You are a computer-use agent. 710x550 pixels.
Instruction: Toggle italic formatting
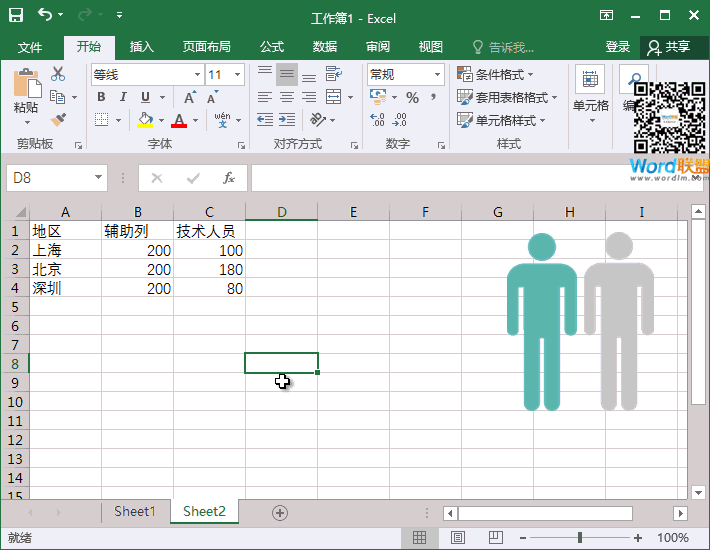(x=123, y=97)
